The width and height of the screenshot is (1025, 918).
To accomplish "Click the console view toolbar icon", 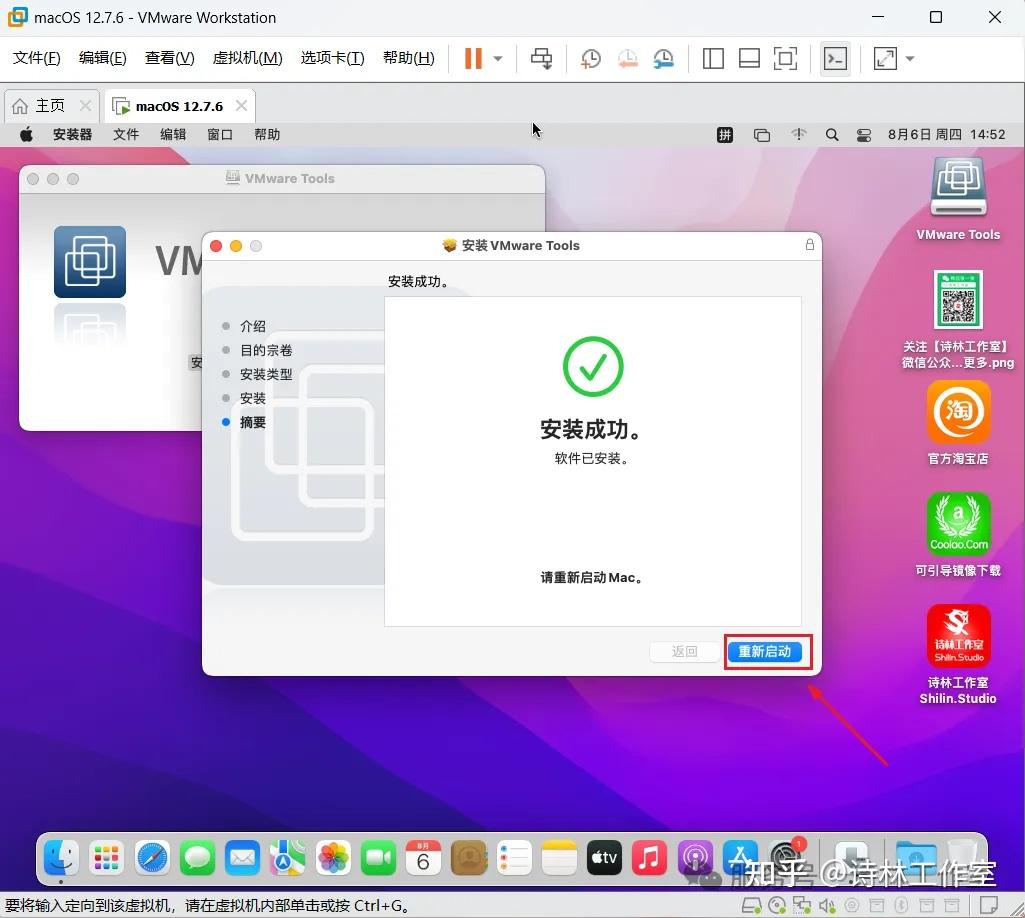I will click(x=835, y=58).
